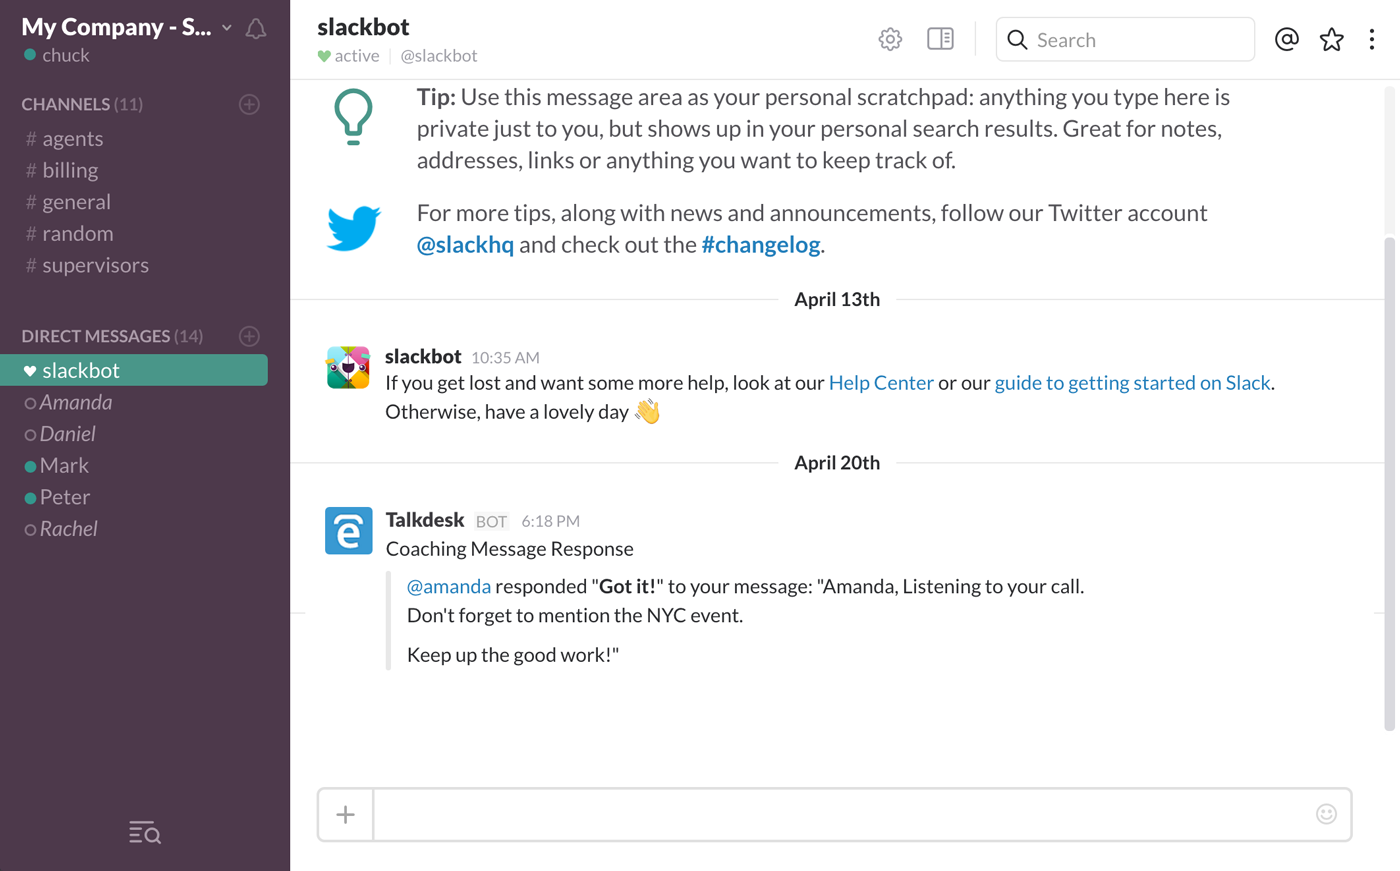The height and width of the screenshot is (871, 1400).
Task: Open starred items icon
Action: click(x=1331, y=39)
